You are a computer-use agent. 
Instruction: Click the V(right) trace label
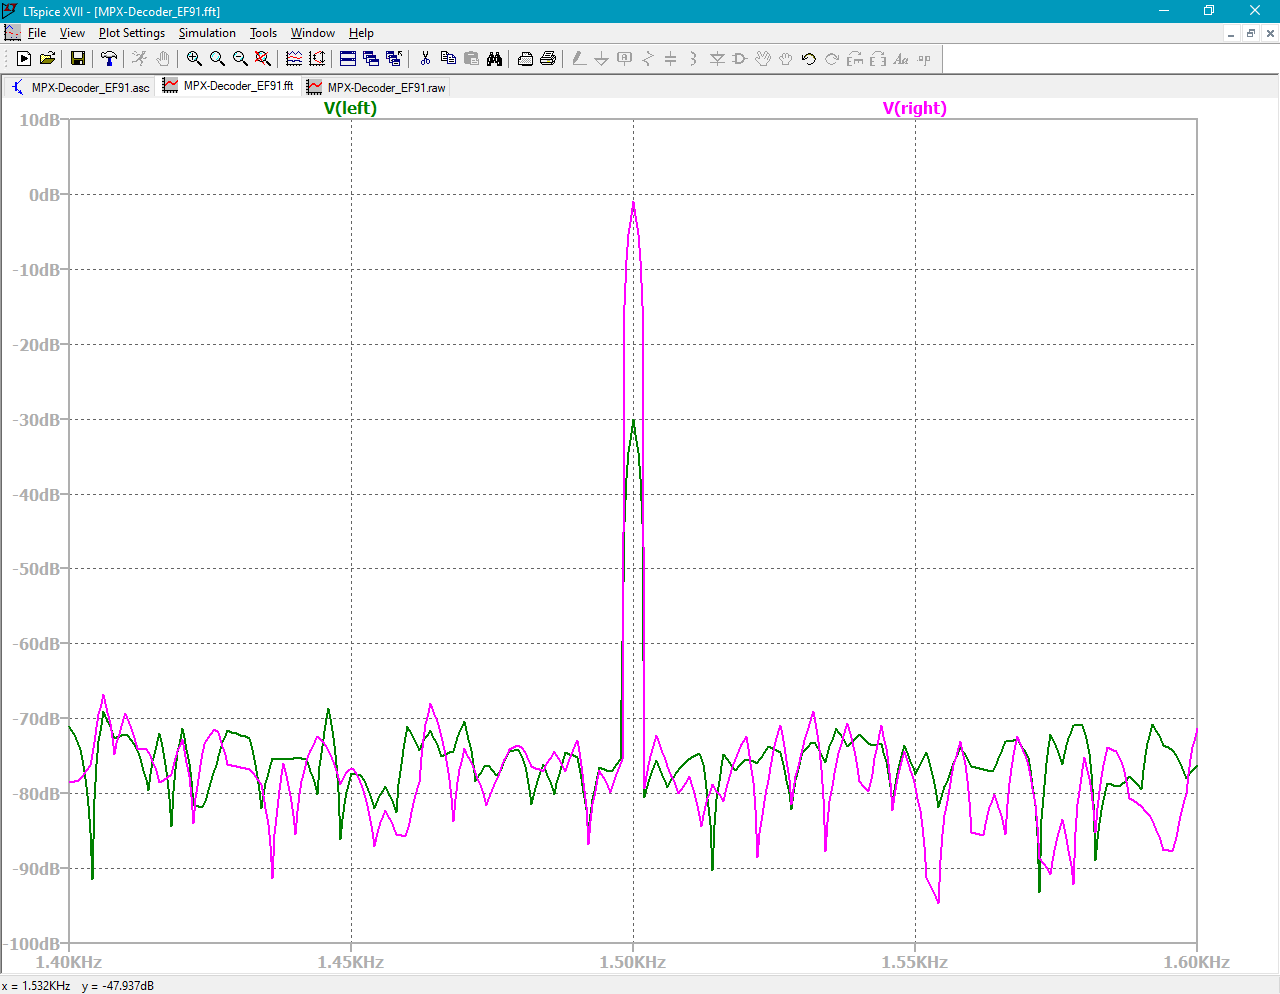[x=914, y=108]
